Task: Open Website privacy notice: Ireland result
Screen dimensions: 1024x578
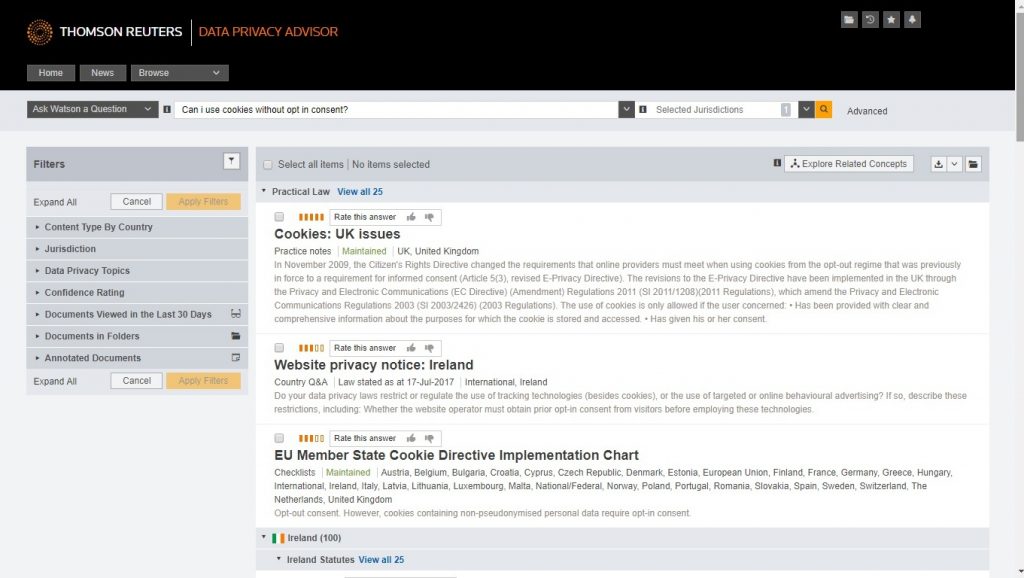Action: [374, 365]
